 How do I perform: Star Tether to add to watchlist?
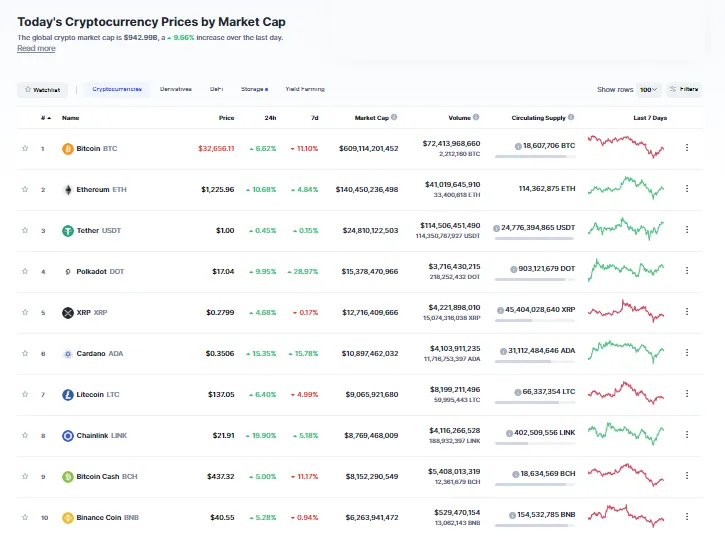coord(25,230)
